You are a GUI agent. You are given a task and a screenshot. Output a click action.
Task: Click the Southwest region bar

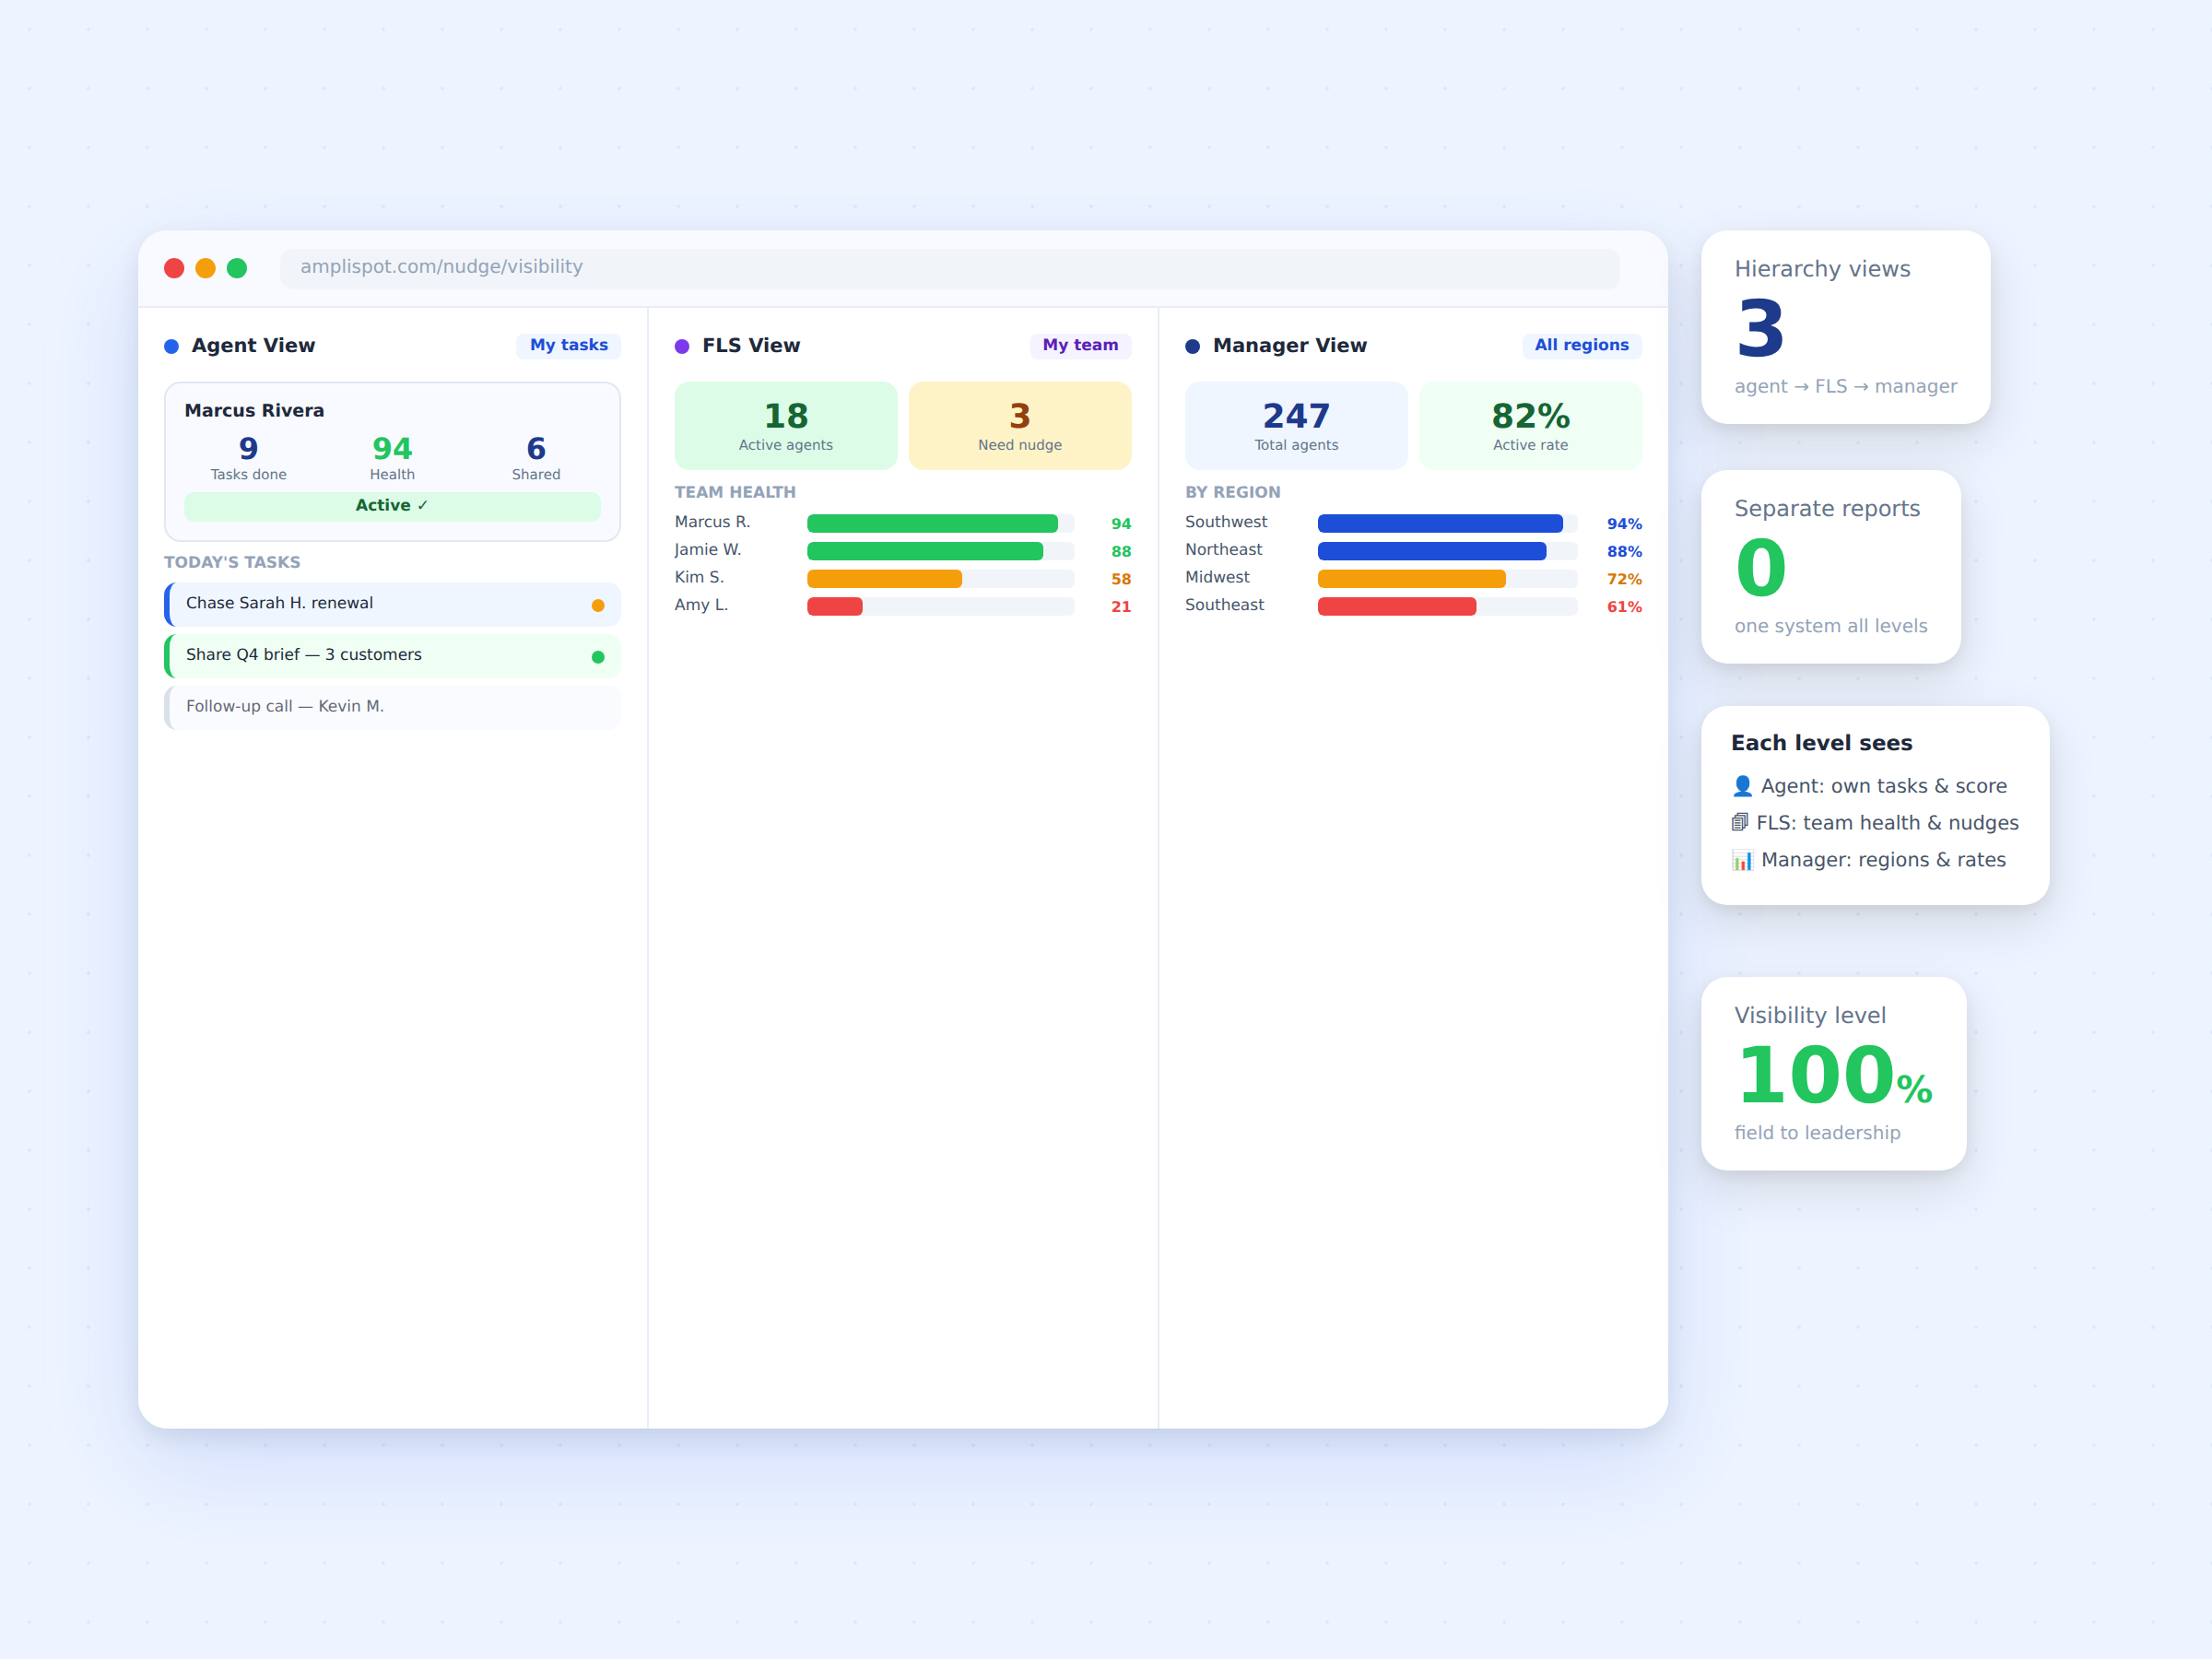click(x=1440, y=523)
